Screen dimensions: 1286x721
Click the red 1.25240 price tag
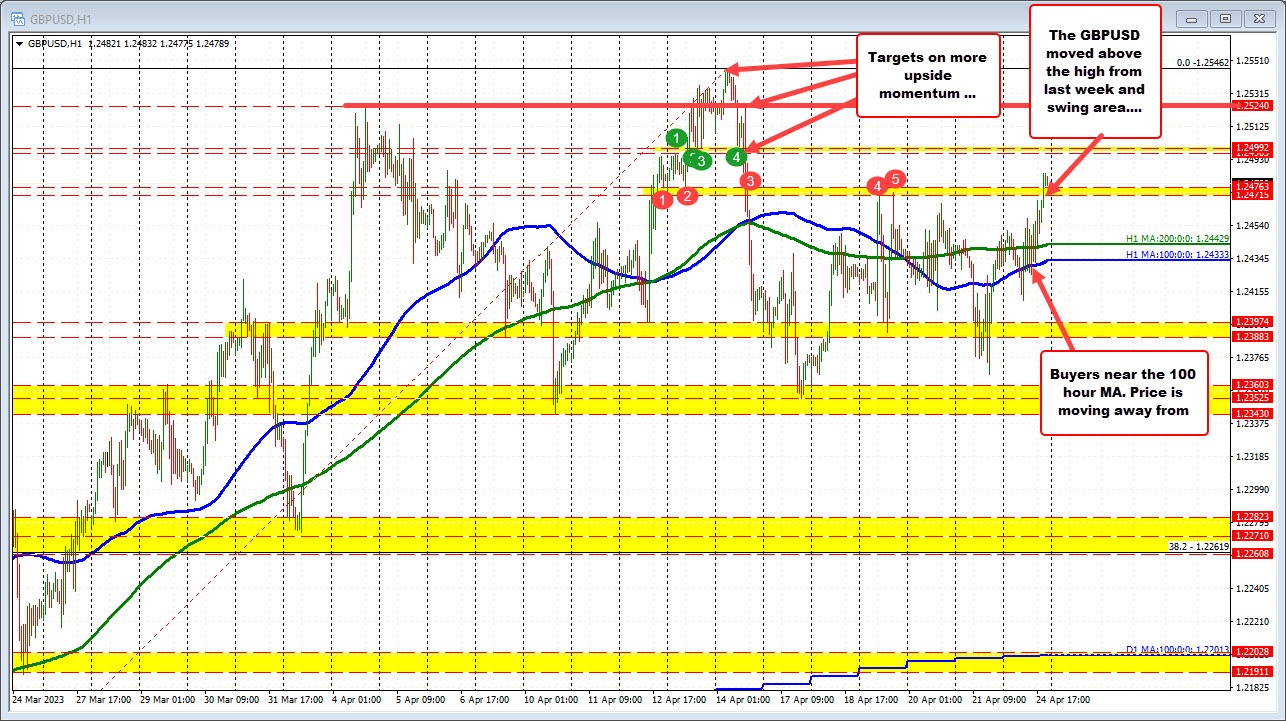1251,104
